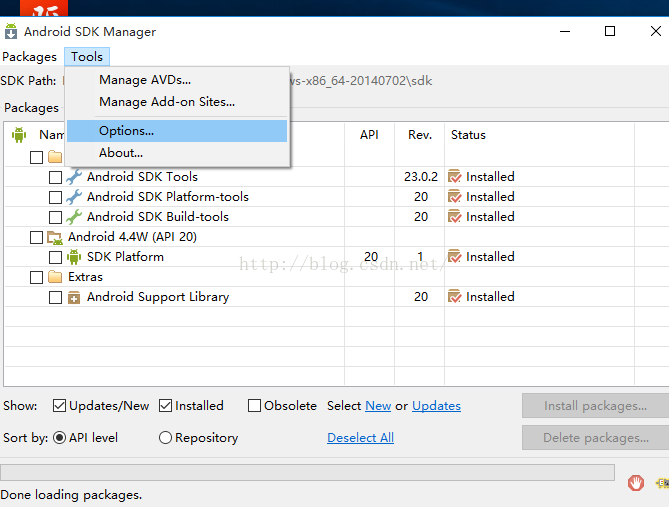The width and height of the screenshot is (669, 507).
Task: Click the installed status icon for Build-tools
Action: (454, 216)
